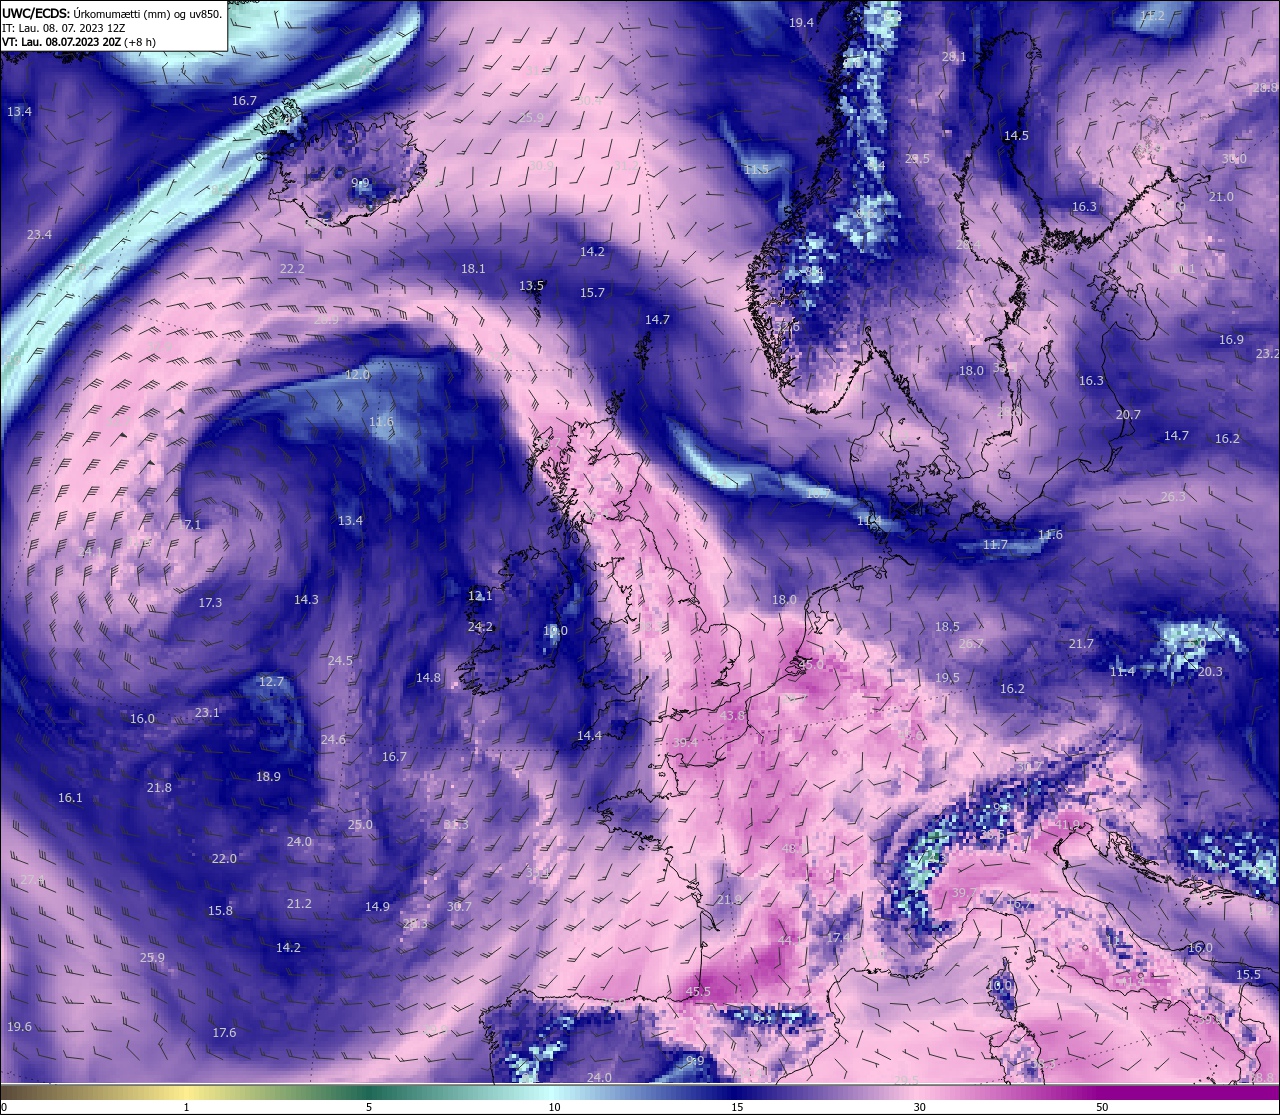The image size is (1280, 1115).
Task: Click the 10 label on the color scale
Action: coord(554,1107)
